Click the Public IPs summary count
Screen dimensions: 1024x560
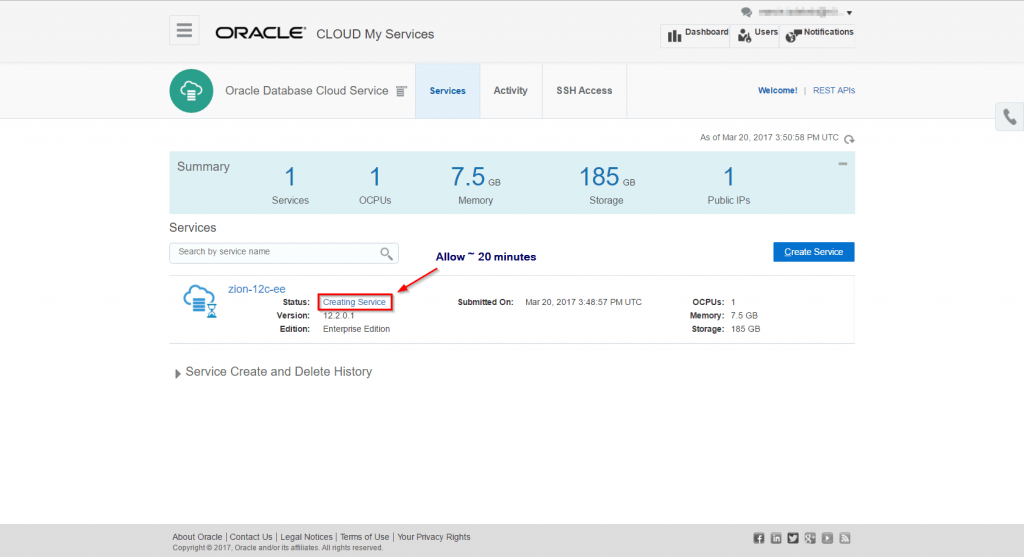click(x=729, y=177)
